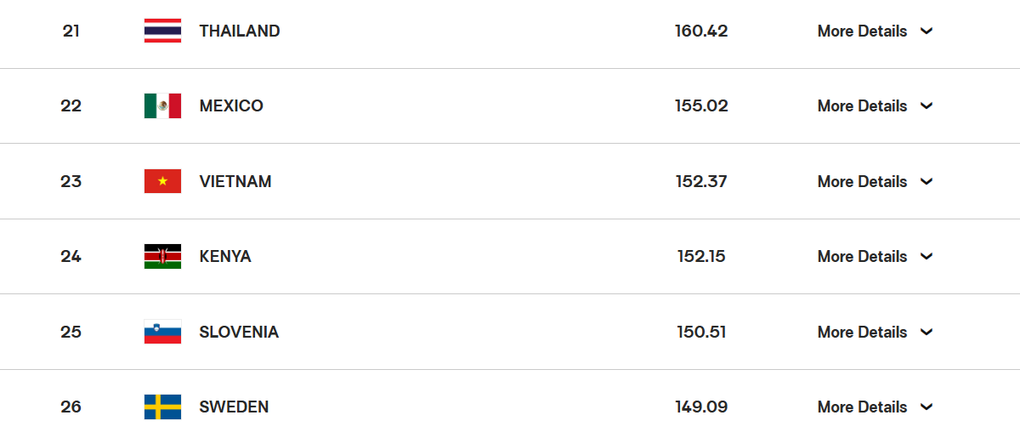Expand the chevron arrow for Sweden
Image resolution: width=1020 pixels, height=438 pixels.
(926, 407)
